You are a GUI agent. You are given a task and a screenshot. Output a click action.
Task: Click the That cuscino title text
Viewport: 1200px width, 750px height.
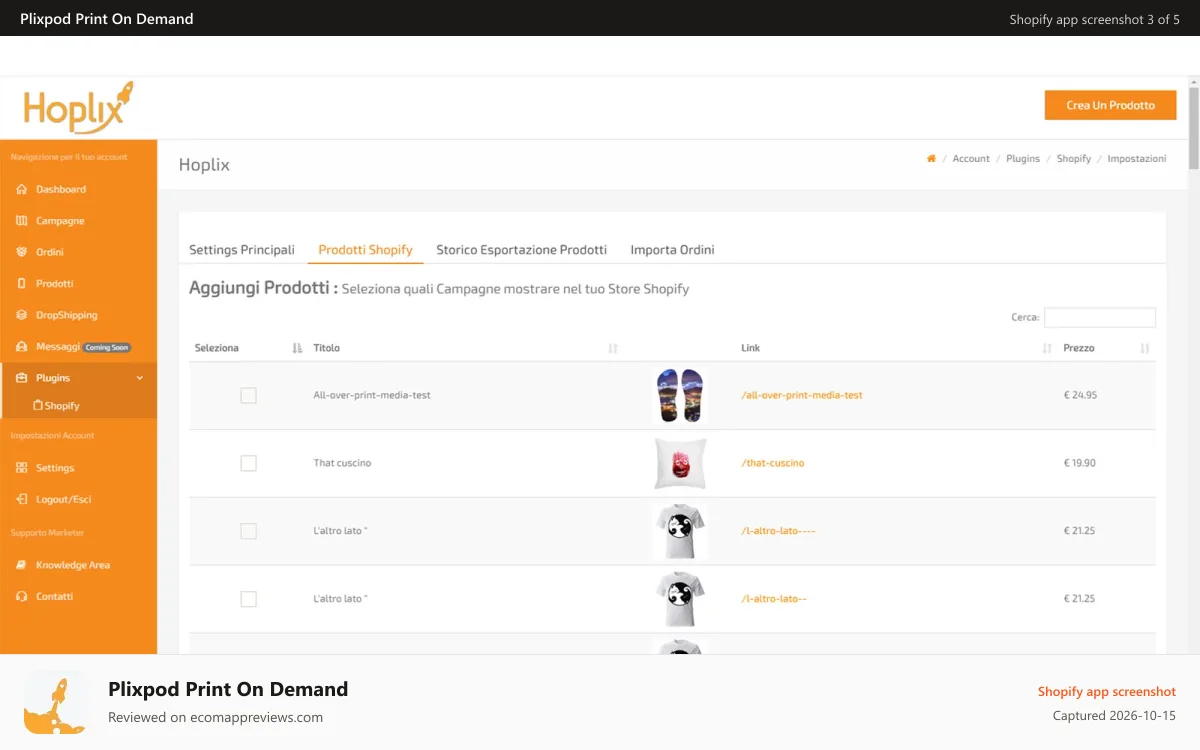342,463
